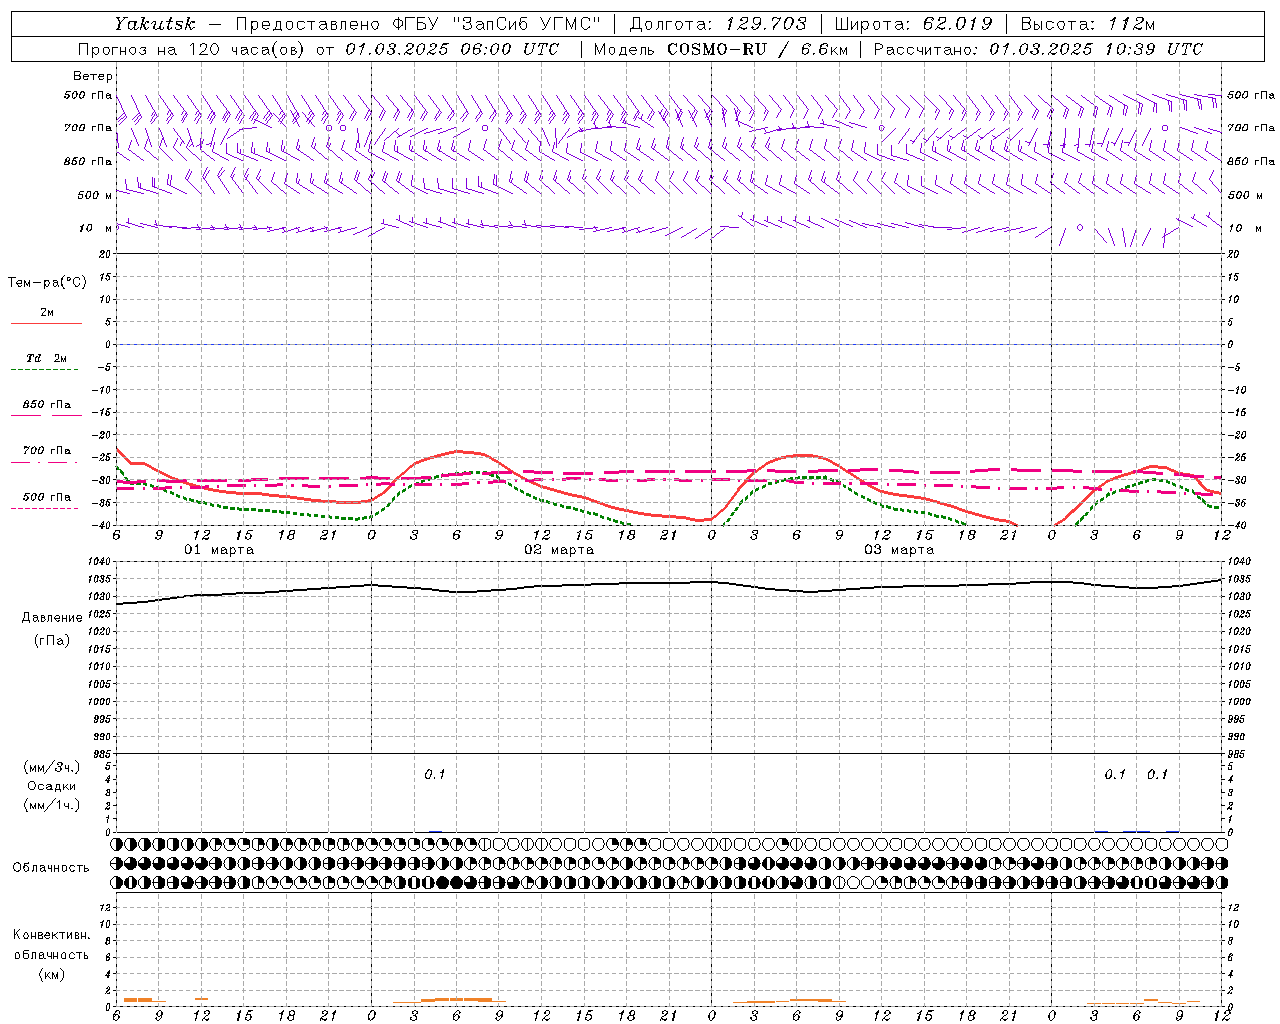
Task: Click the "Осадки" precipitation label
Action: click(x=52, y=786)
